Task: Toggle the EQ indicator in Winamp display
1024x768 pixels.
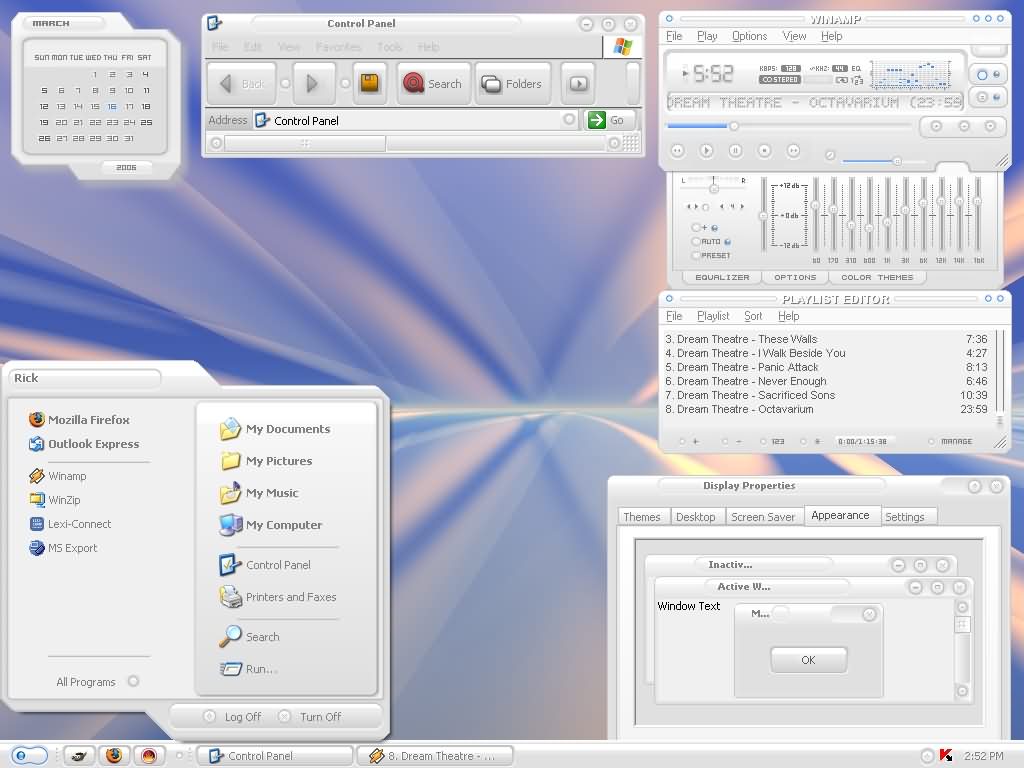Action: pos(856,68)
